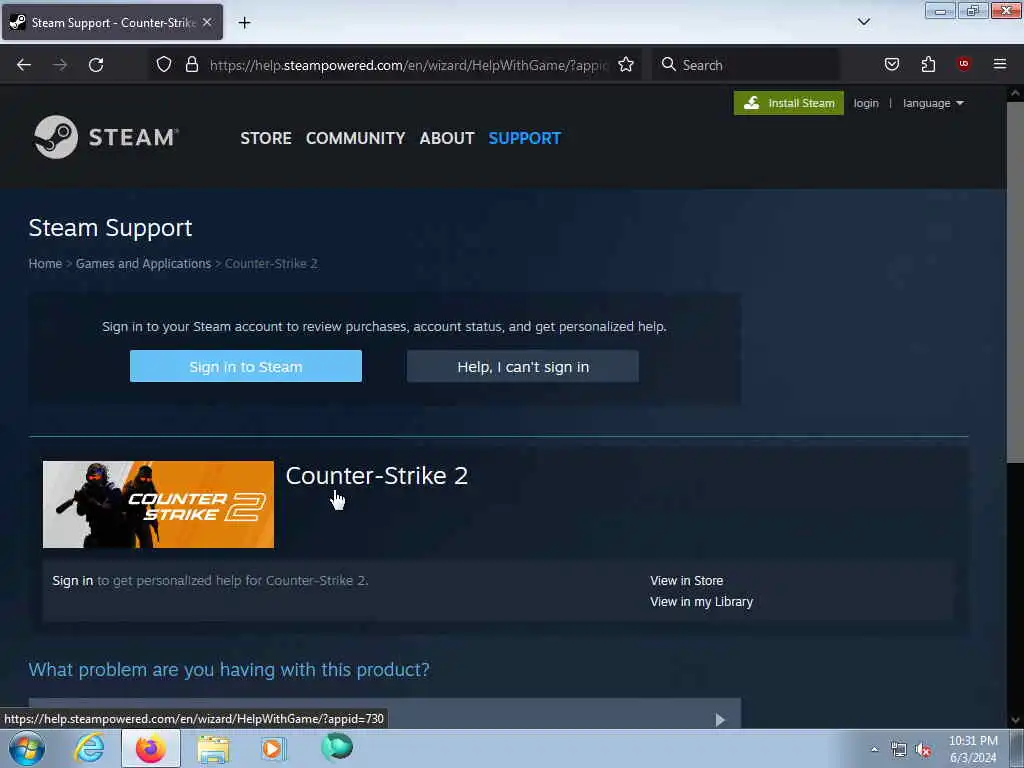This screenshot has width=1024, height=768.
Task: Click the taskbar clock and date
Action: pyautogui.click(x=973, y=749)
